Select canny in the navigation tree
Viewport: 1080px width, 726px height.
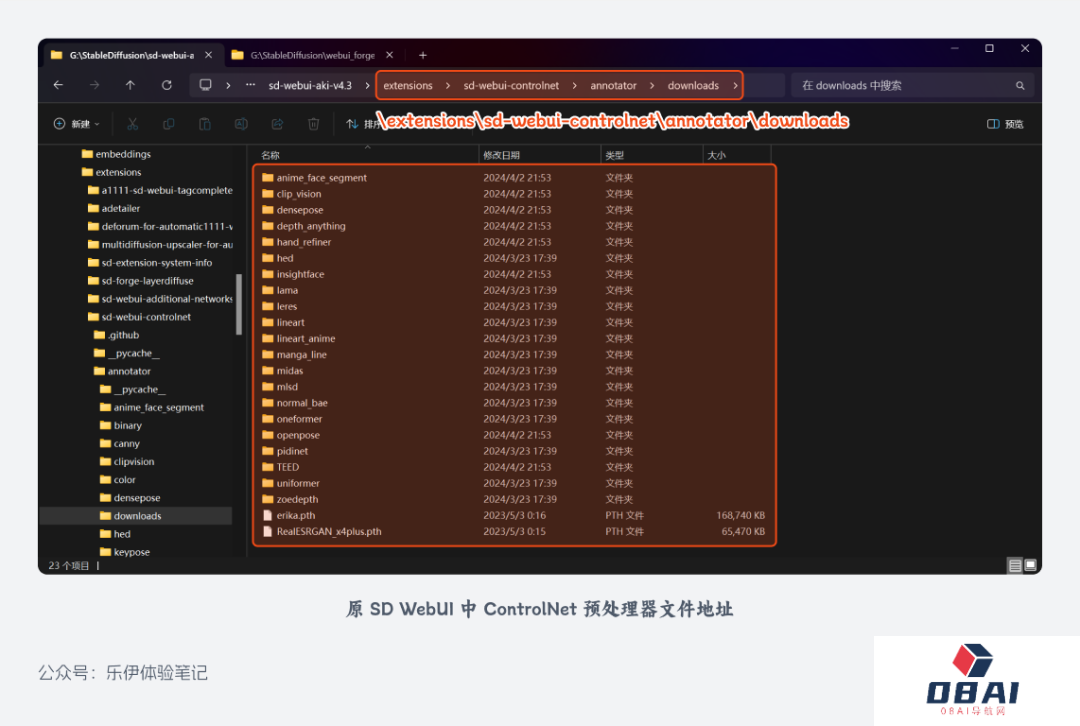120,443
